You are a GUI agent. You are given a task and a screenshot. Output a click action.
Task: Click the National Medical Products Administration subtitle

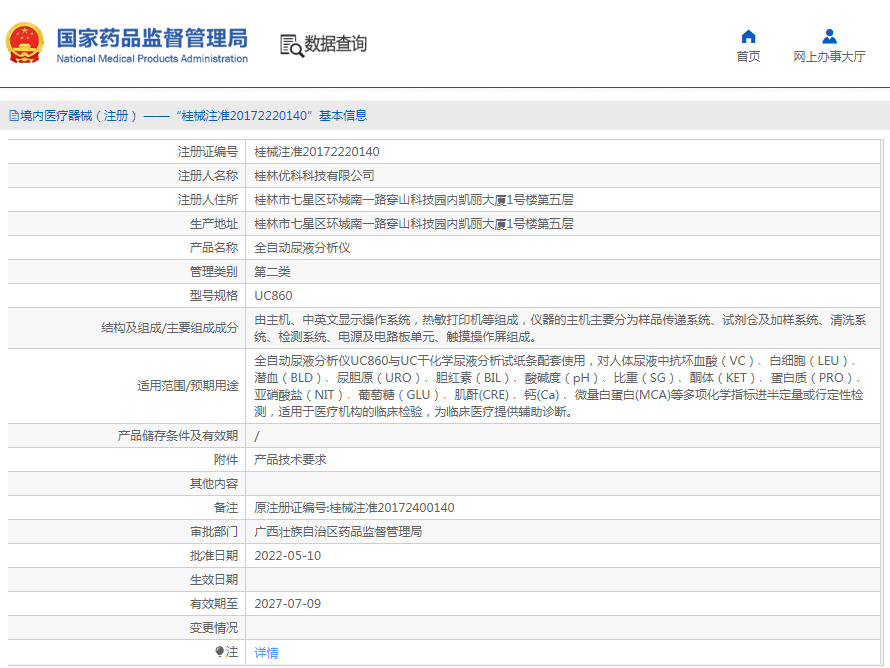pos(152,59)
